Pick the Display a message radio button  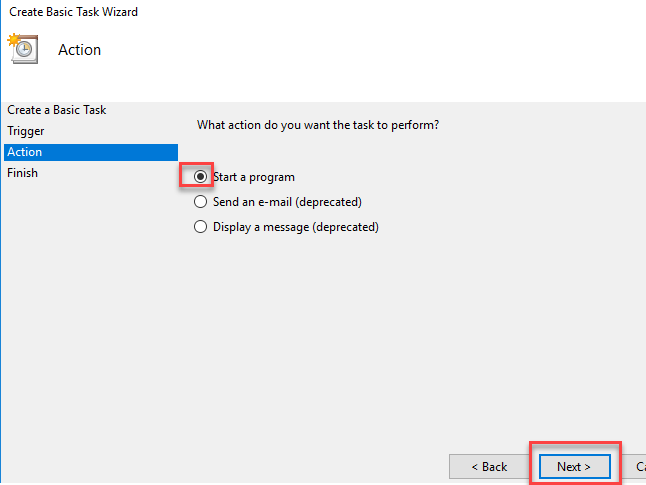click(x=200, y=227)
